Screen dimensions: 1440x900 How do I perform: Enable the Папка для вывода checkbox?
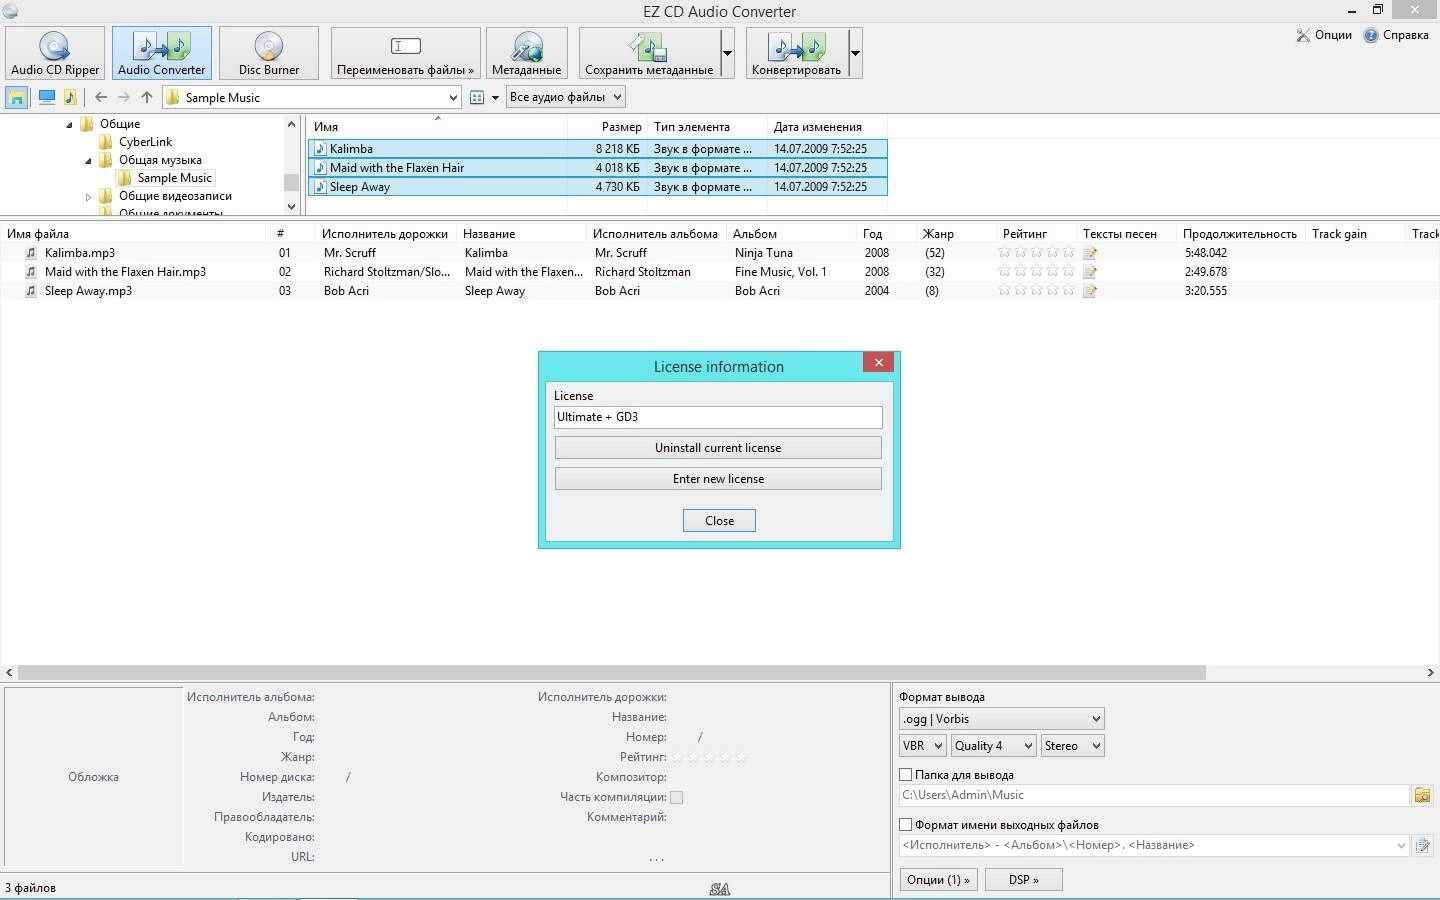tap(905, 775)
